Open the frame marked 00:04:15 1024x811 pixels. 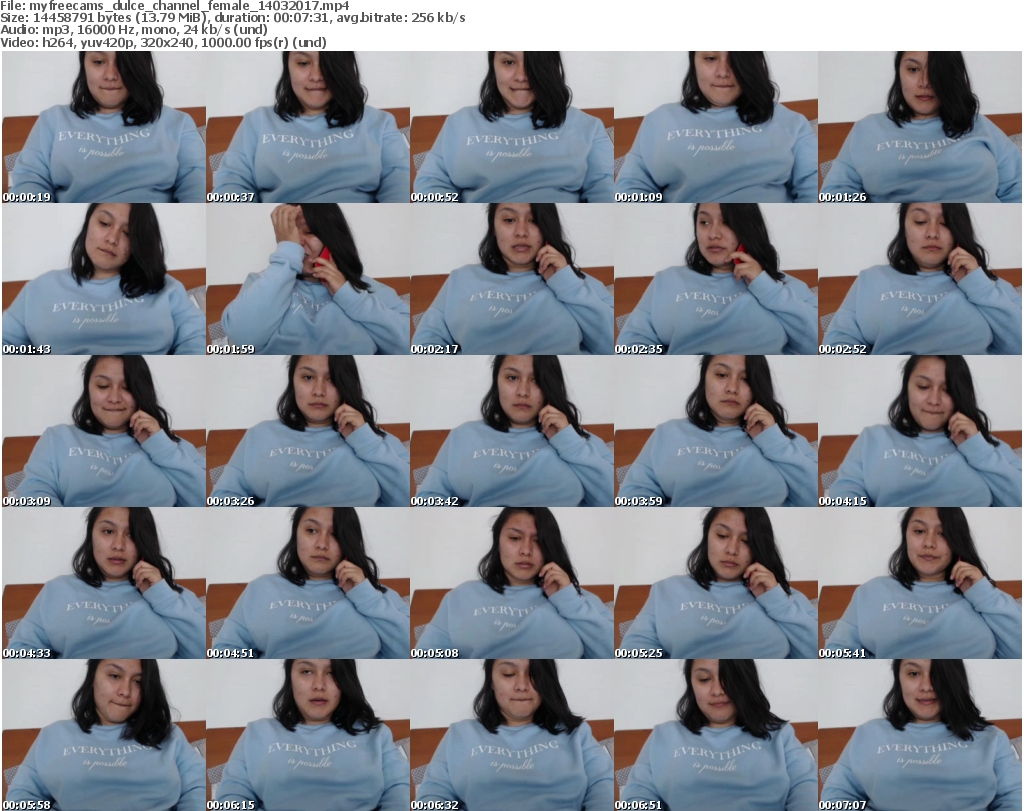click(919, 431)
